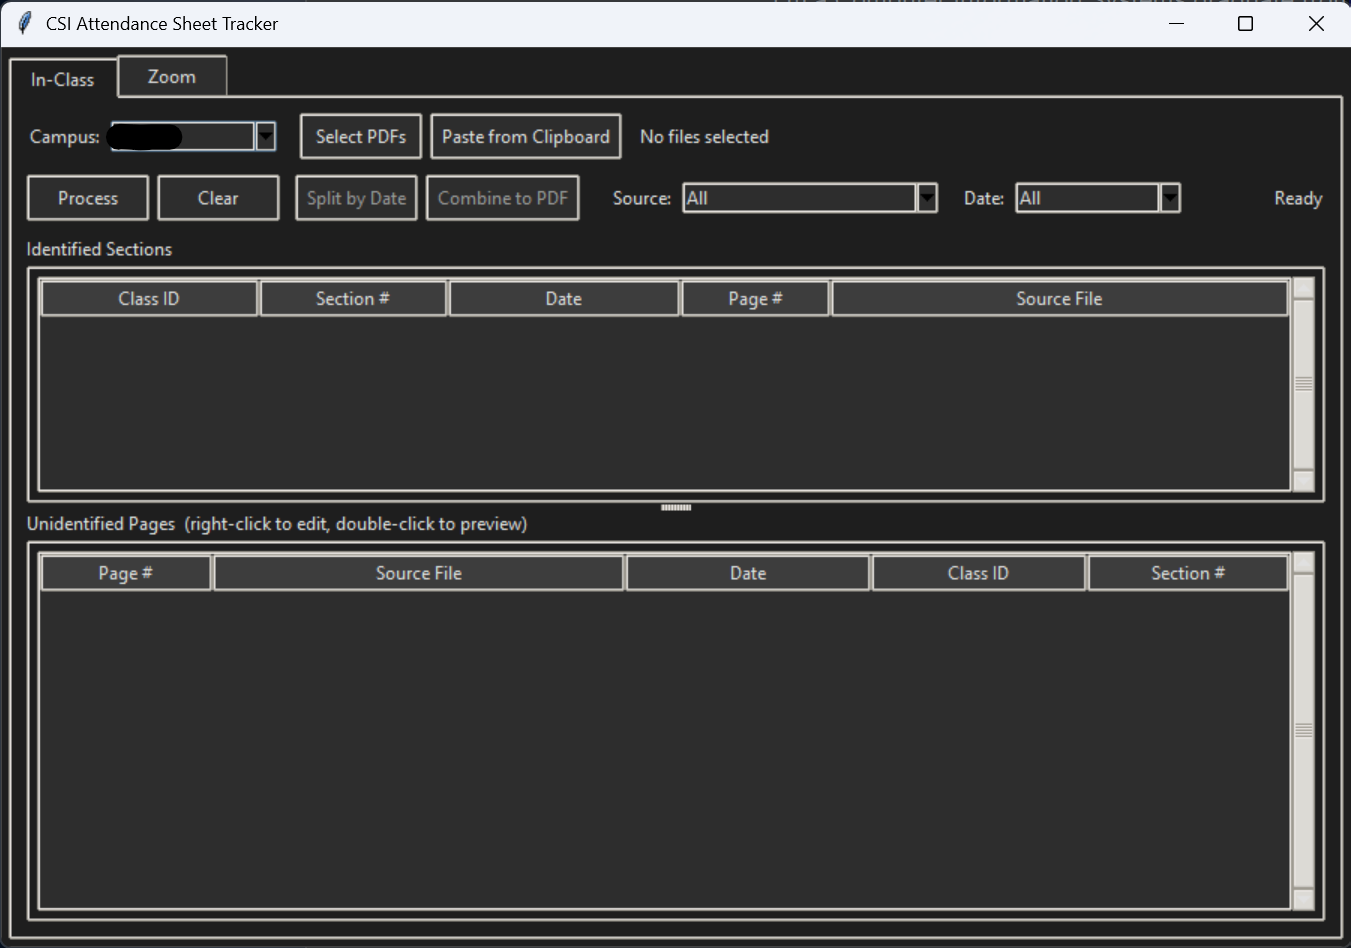1351x948 pixels.
Task: Expand the Date filter dropdown arrow
Action: coord(1170,198)
